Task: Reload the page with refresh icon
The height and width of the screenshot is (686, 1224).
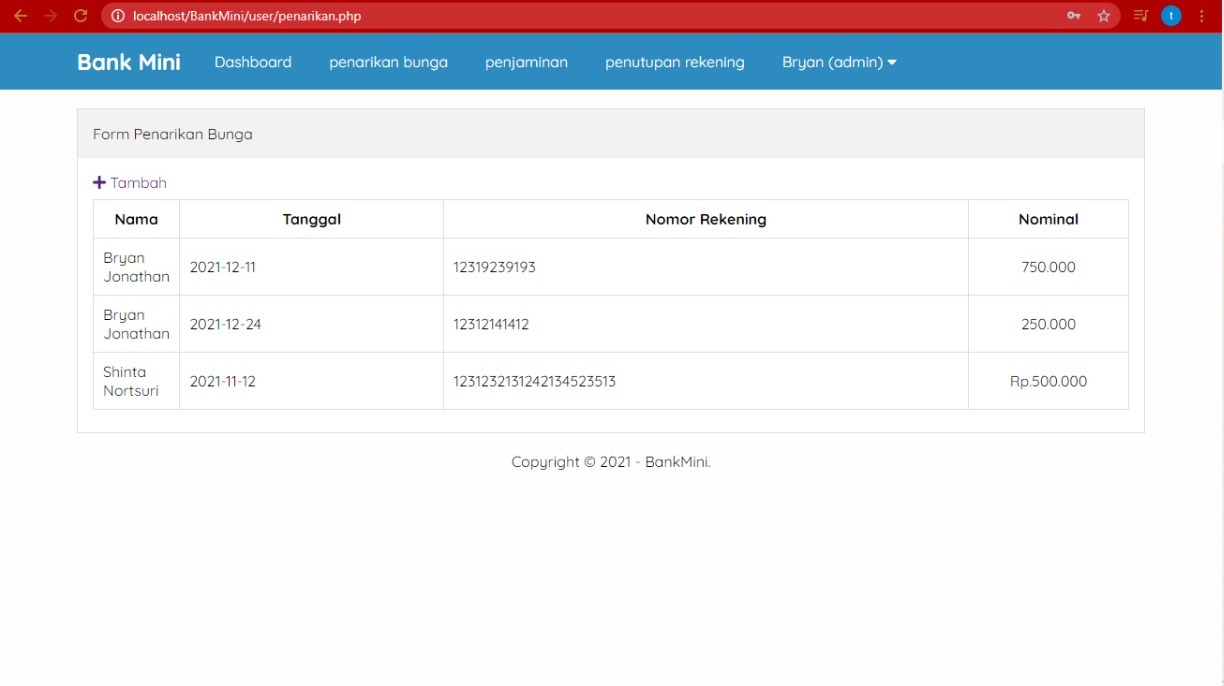Action: (81, 16)
